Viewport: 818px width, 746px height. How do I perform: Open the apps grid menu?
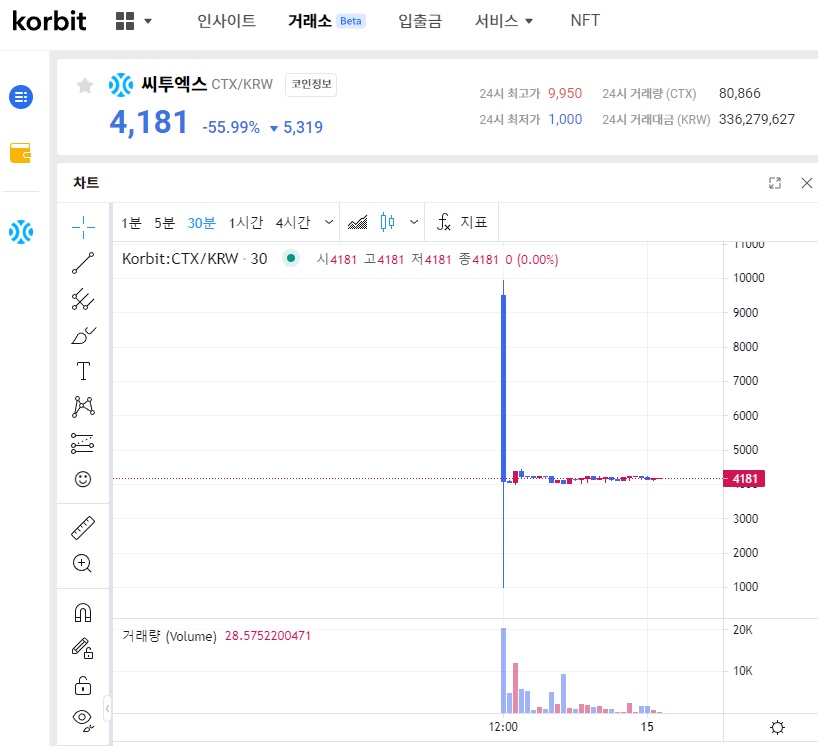pyautogui.click(x=133, y=21)
